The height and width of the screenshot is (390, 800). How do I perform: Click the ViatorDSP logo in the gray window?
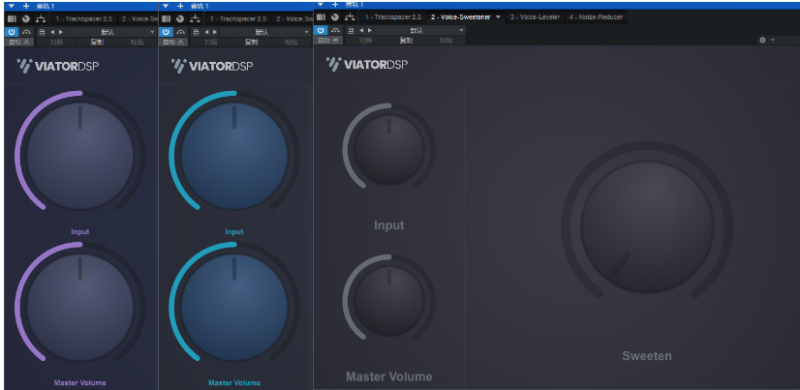click(367, 64)
